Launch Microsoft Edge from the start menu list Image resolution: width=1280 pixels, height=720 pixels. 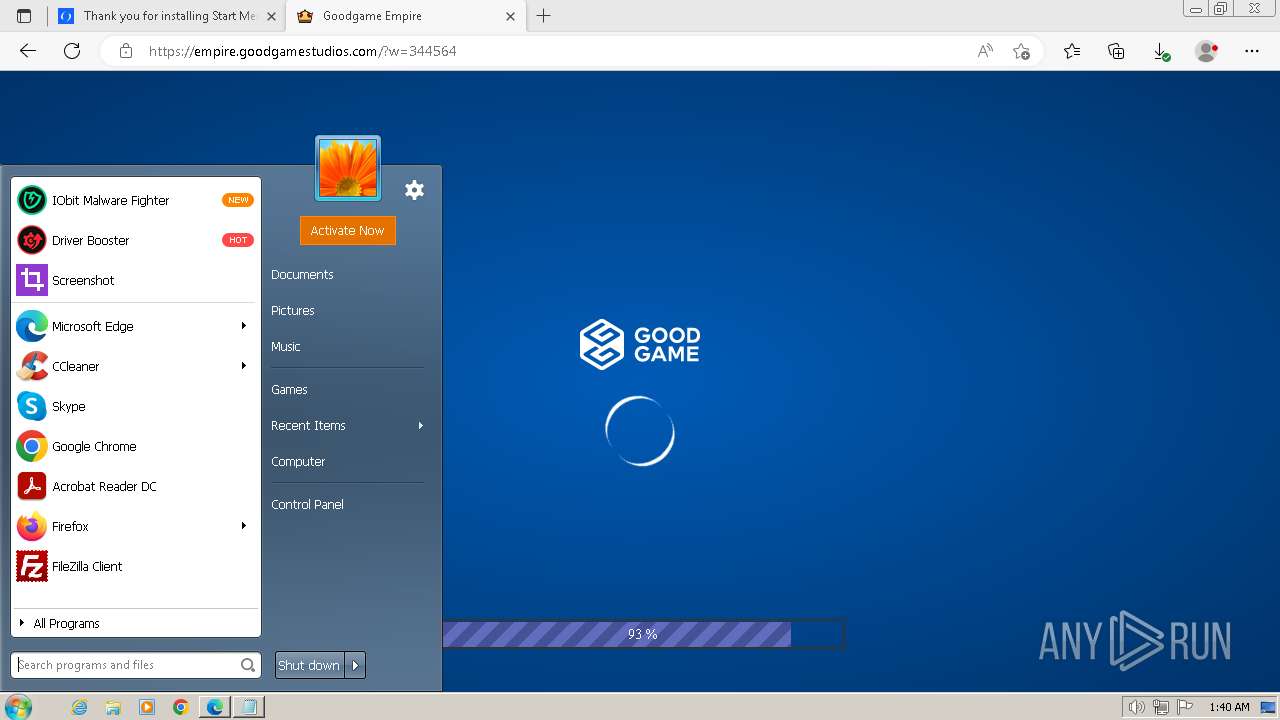tap(136, 326)
